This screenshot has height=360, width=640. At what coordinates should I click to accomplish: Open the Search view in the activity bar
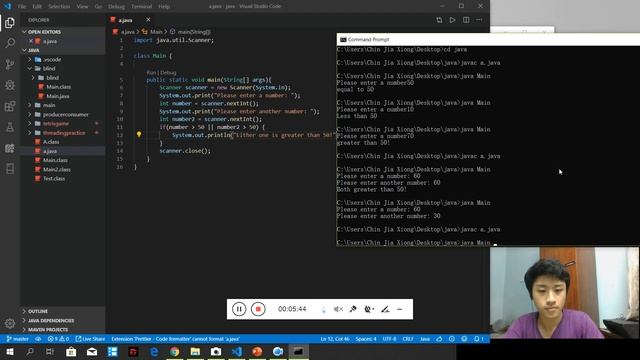pos(10,43)
